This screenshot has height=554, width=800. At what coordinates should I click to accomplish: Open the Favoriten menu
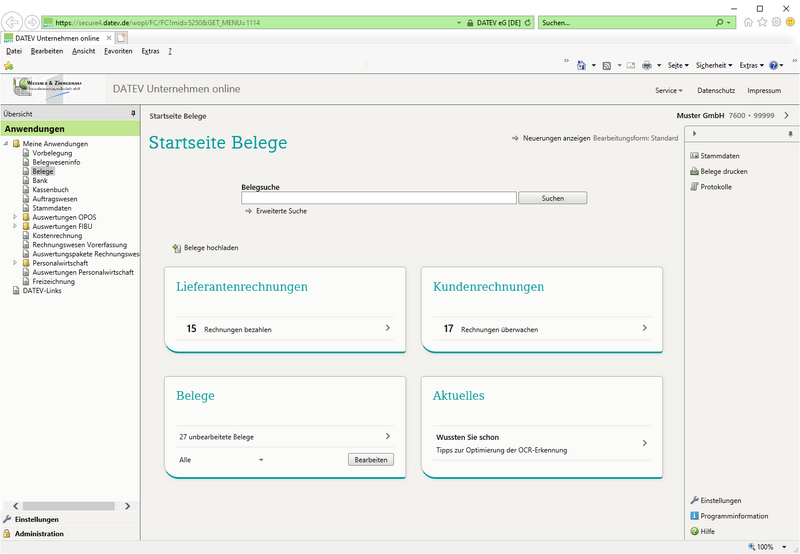point(118,51)
